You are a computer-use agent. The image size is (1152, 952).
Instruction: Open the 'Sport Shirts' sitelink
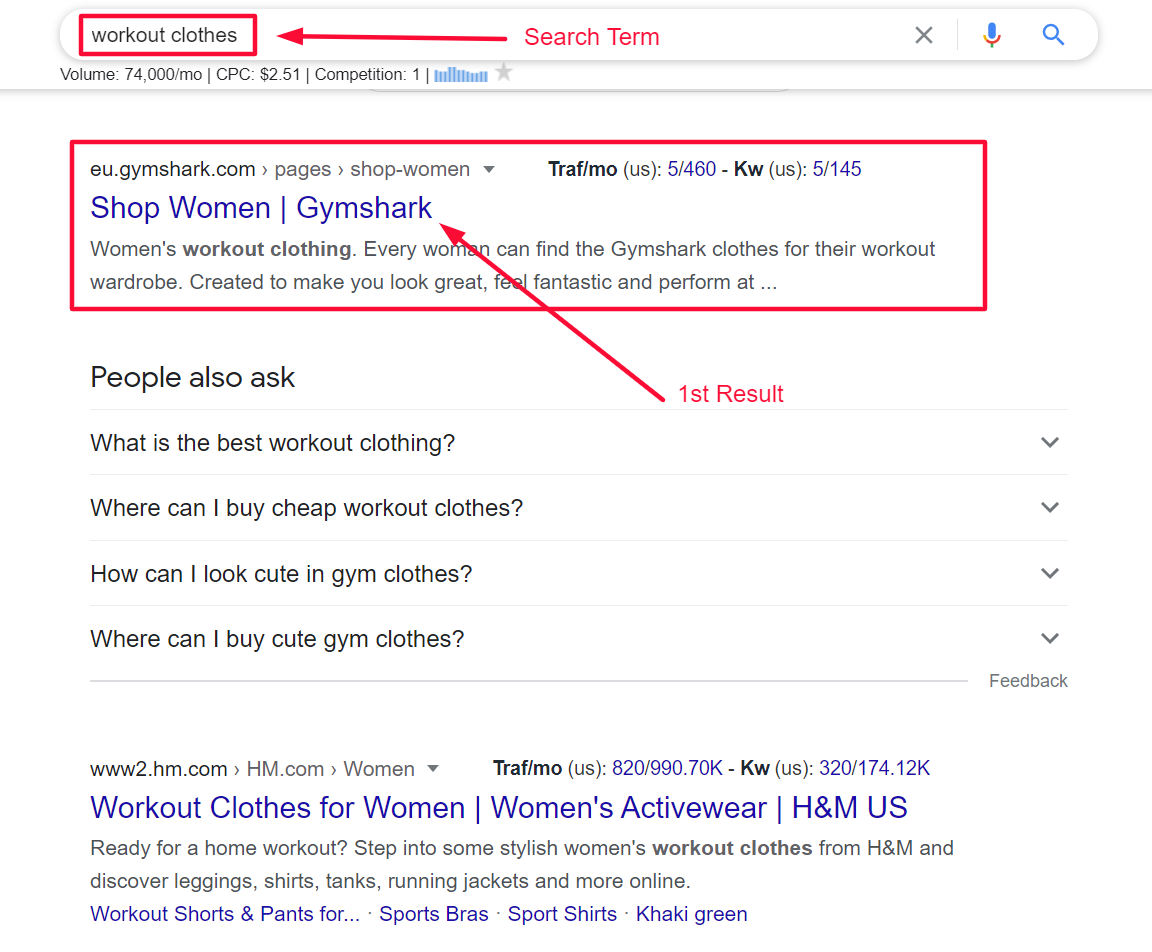[x=562, y=914]
